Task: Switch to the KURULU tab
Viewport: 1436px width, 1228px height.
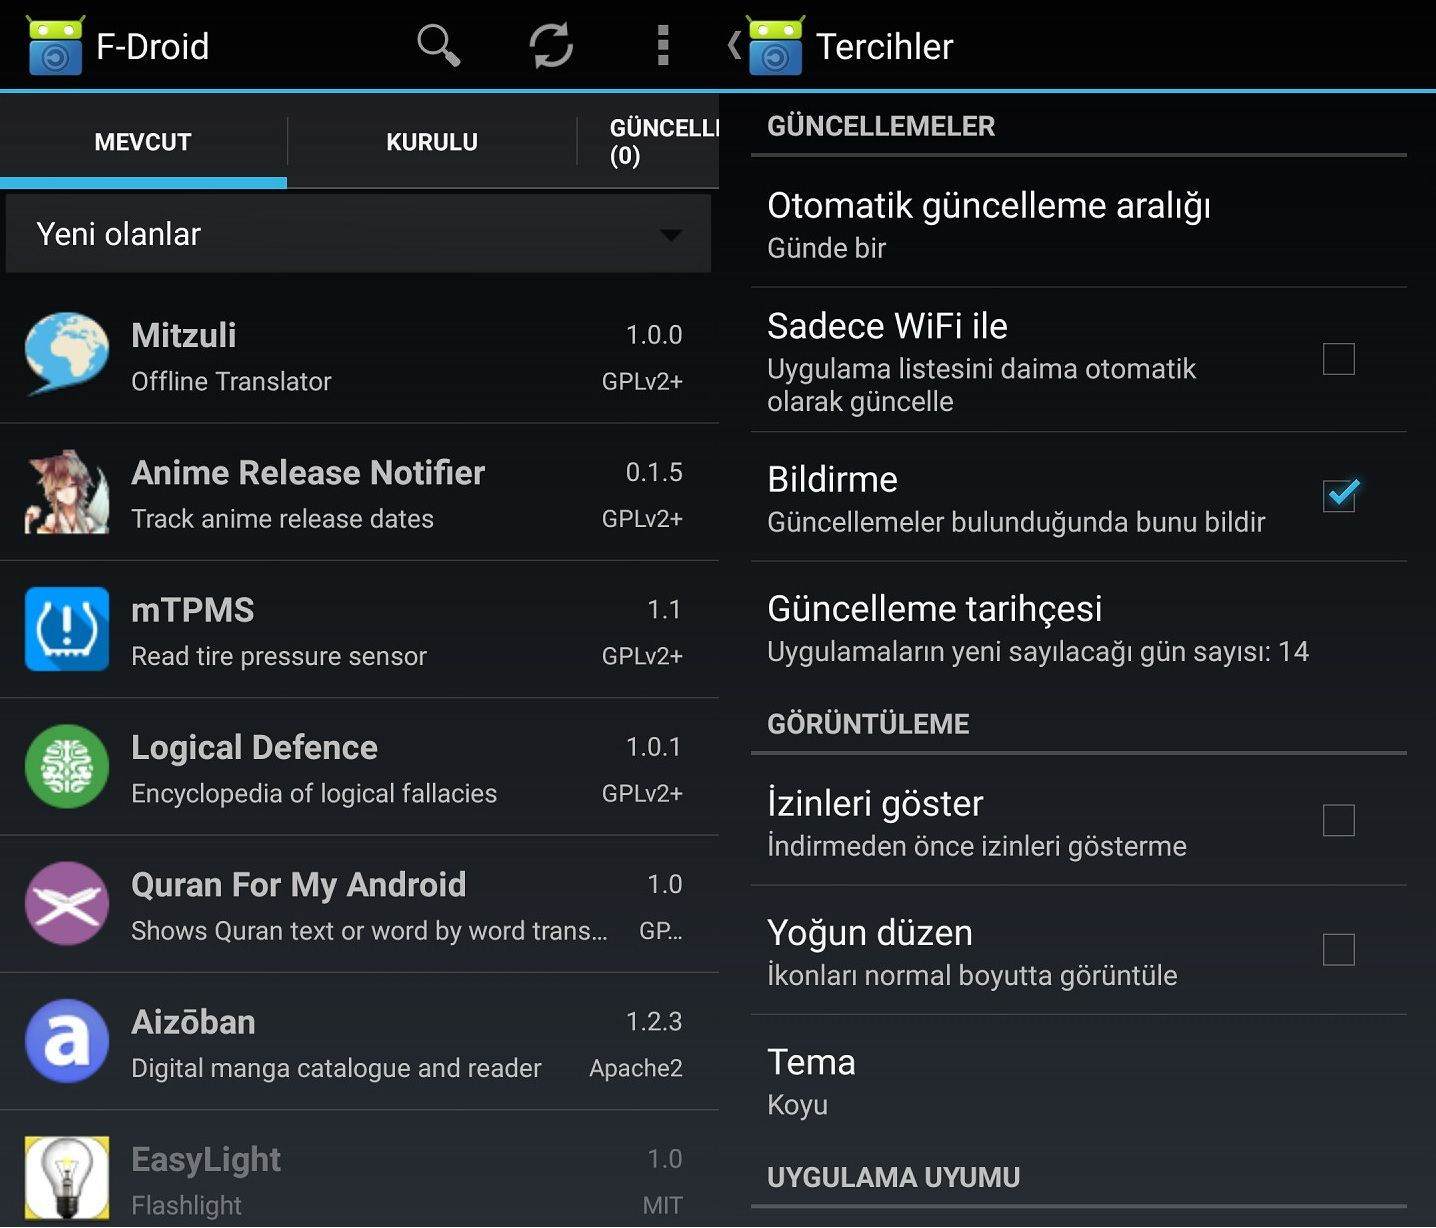Action: (432, 142)
